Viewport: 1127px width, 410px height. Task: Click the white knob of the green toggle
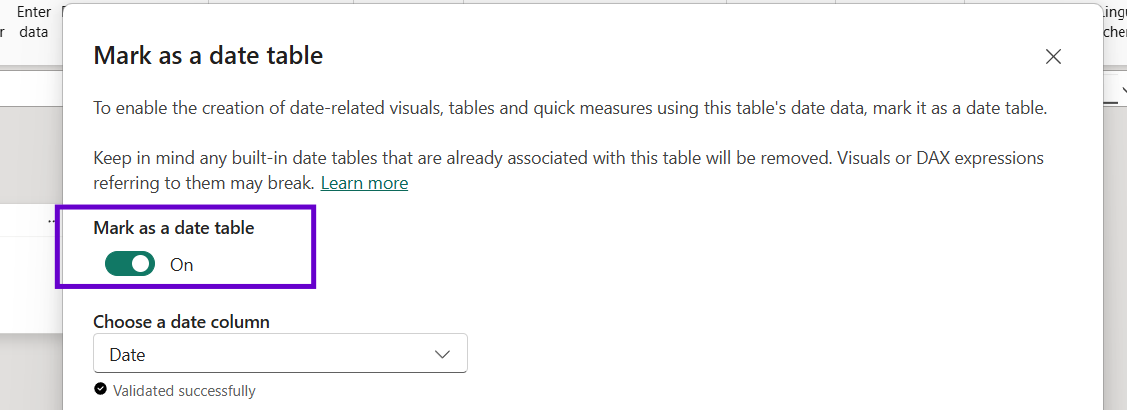(141, 264)
